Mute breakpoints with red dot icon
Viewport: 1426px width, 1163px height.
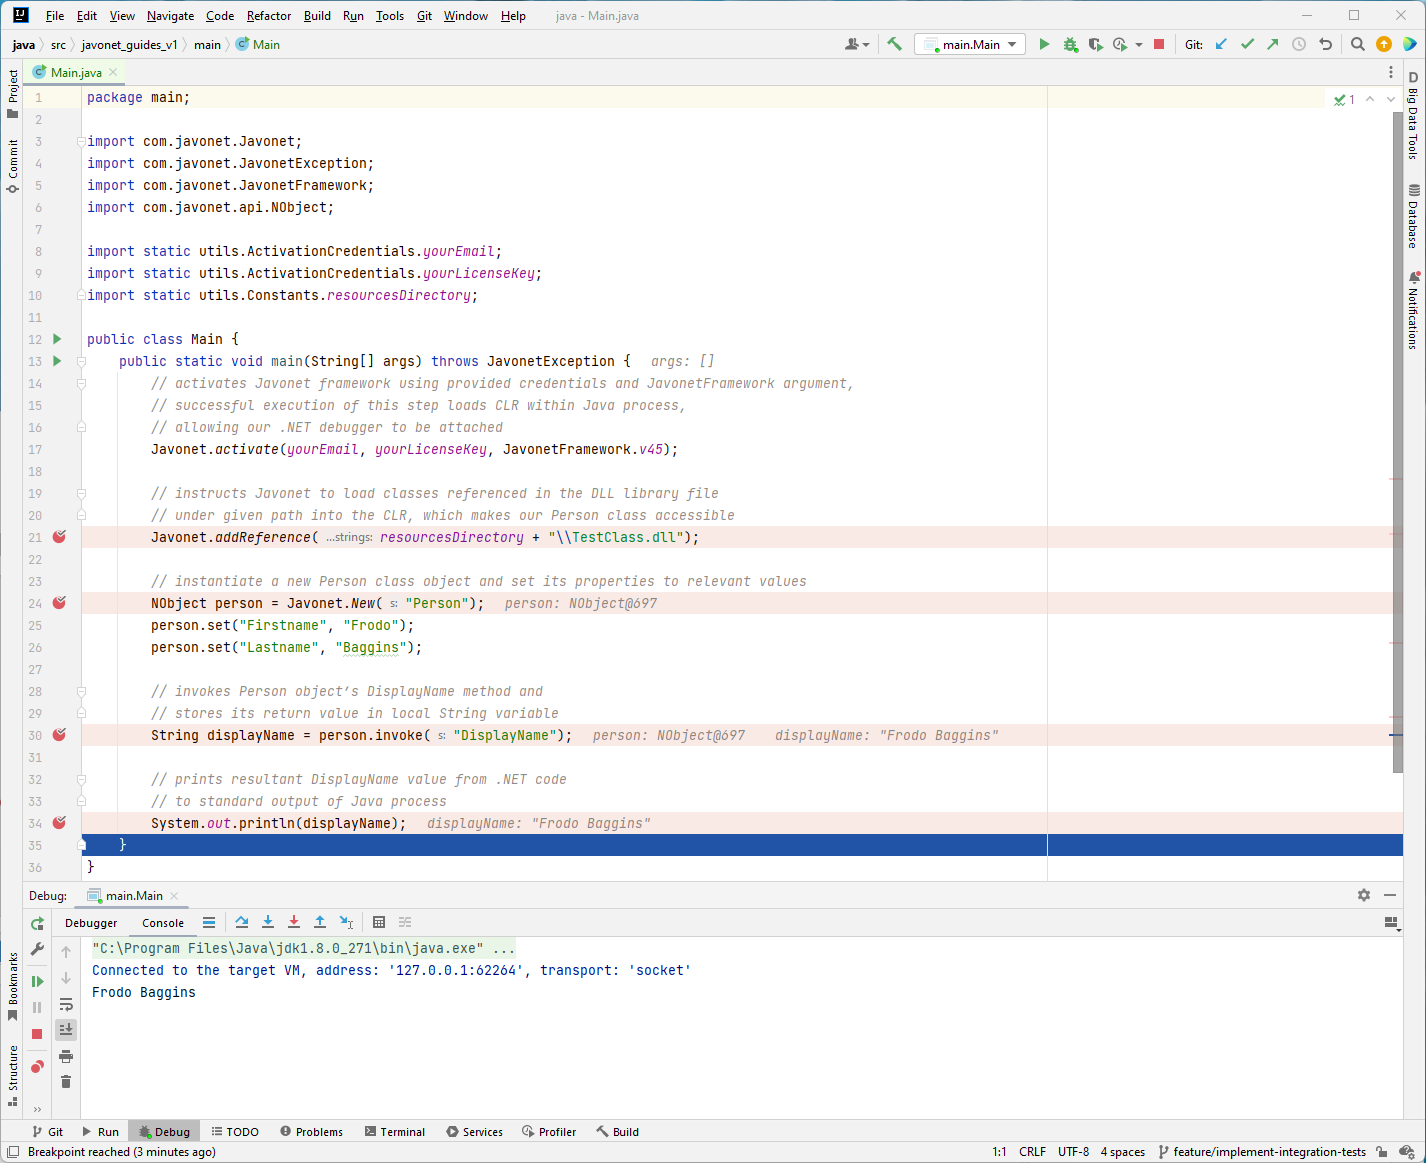pyautogui.click(x=37, y=1067)
